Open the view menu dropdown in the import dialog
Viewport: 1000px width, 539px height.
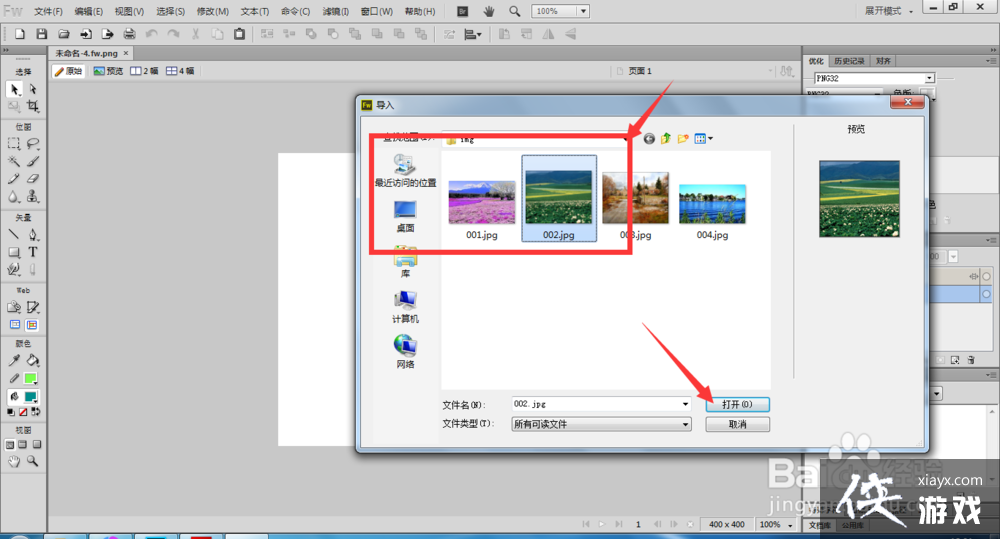[x=704, y=138]
